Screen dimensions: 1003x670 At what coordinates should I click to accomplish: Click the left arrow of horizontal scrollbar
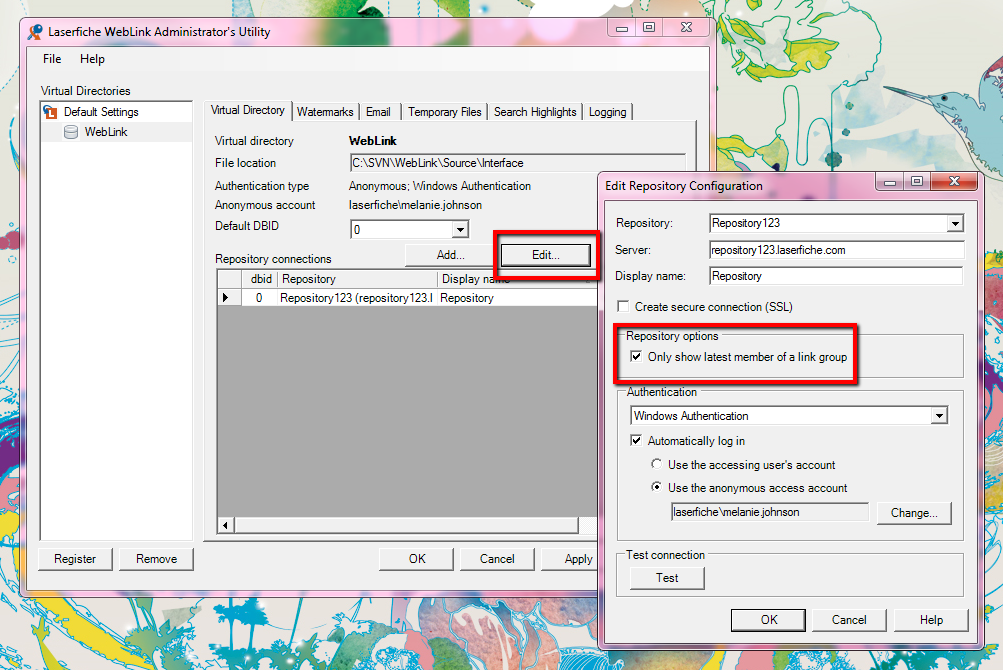(x=225, y=525)
